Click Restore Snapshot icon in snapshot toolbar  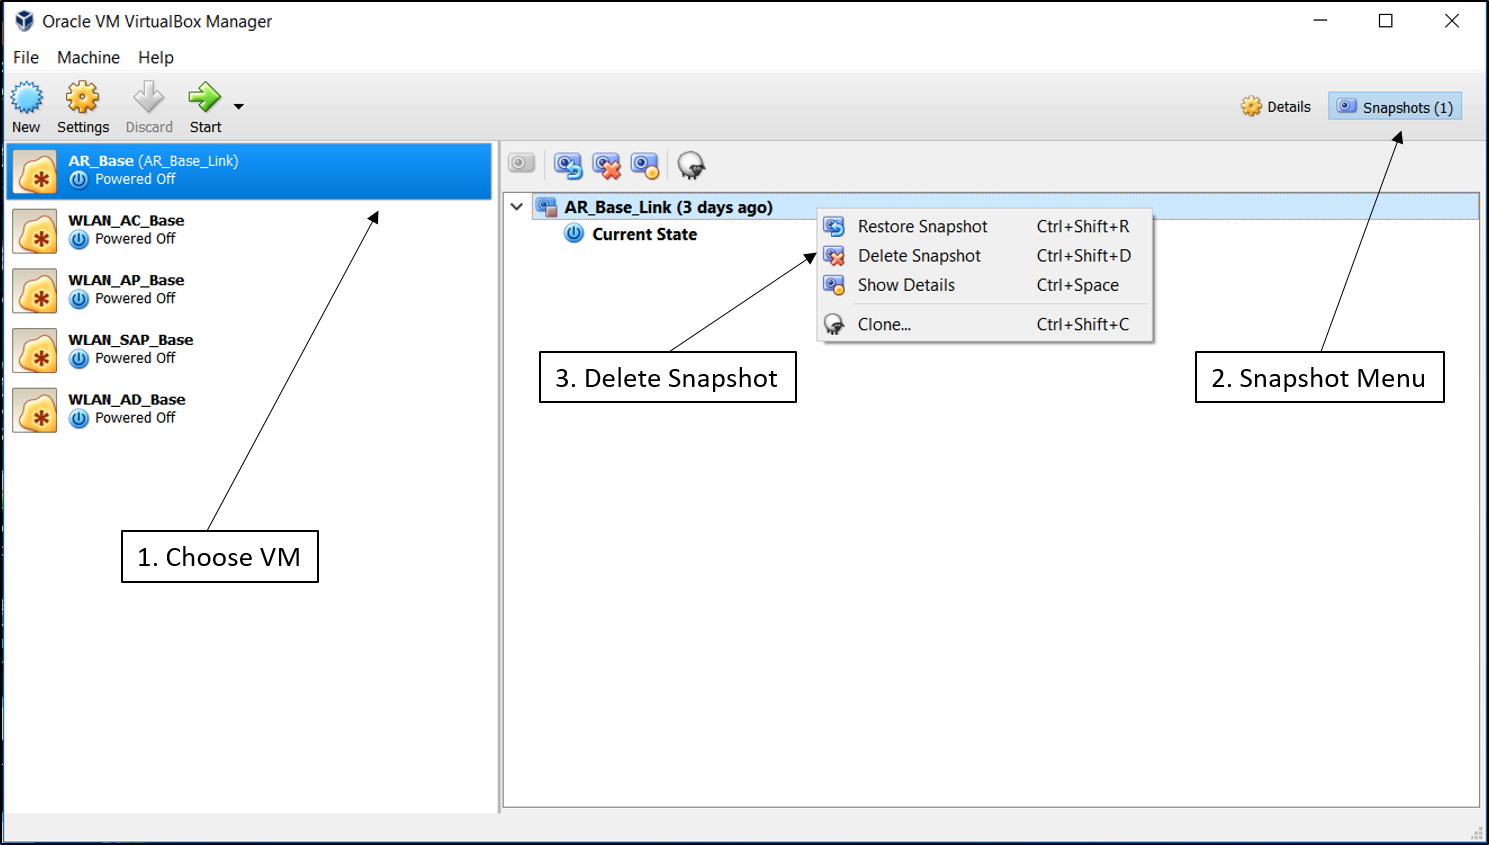[x=568, y=165]
